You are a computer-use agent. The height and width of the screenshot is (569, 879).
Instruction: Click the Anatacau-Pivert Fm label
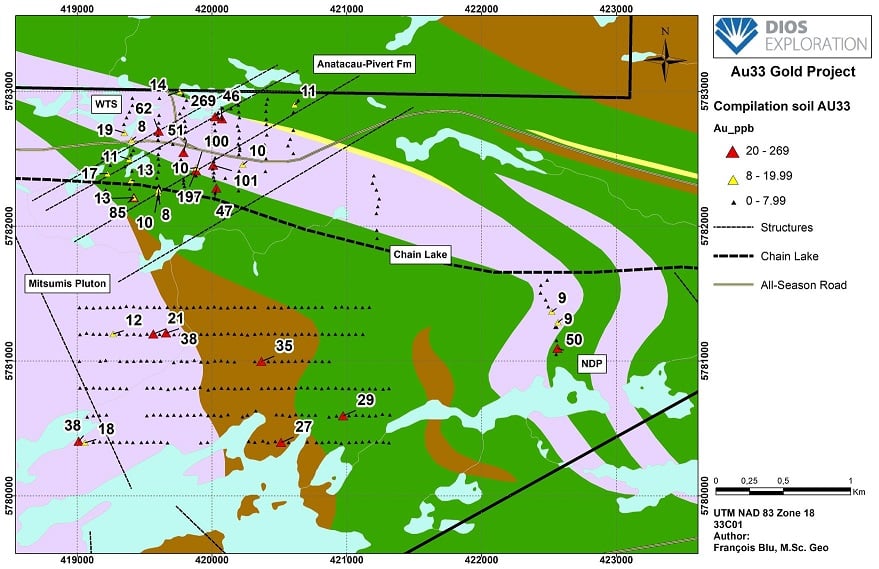364,64
